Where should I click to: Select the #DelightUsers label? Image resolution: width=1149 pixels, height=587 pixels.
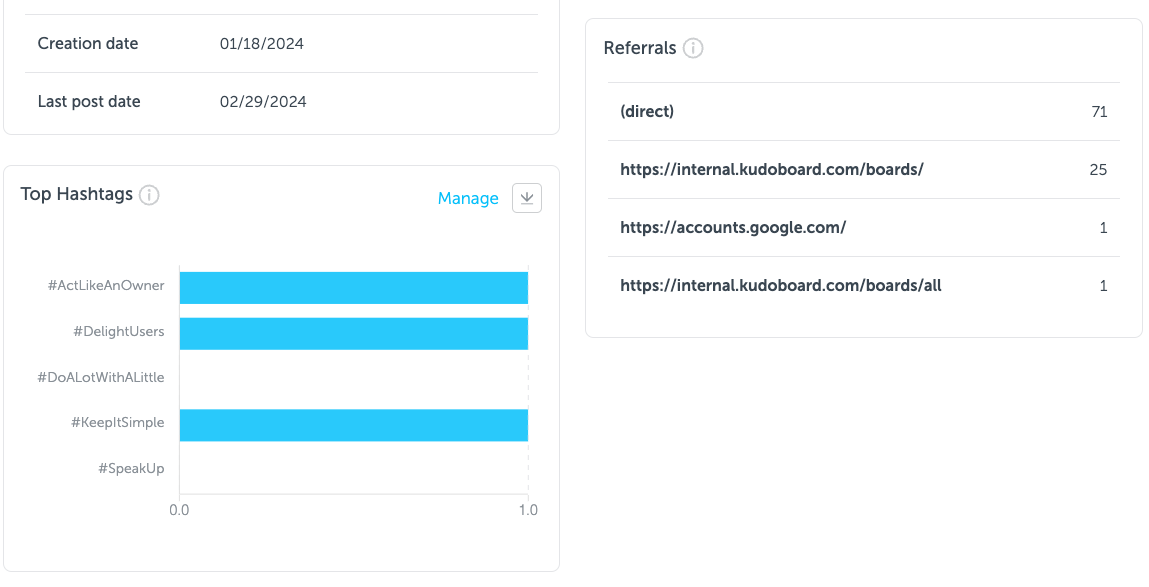[x=119, y=331]
